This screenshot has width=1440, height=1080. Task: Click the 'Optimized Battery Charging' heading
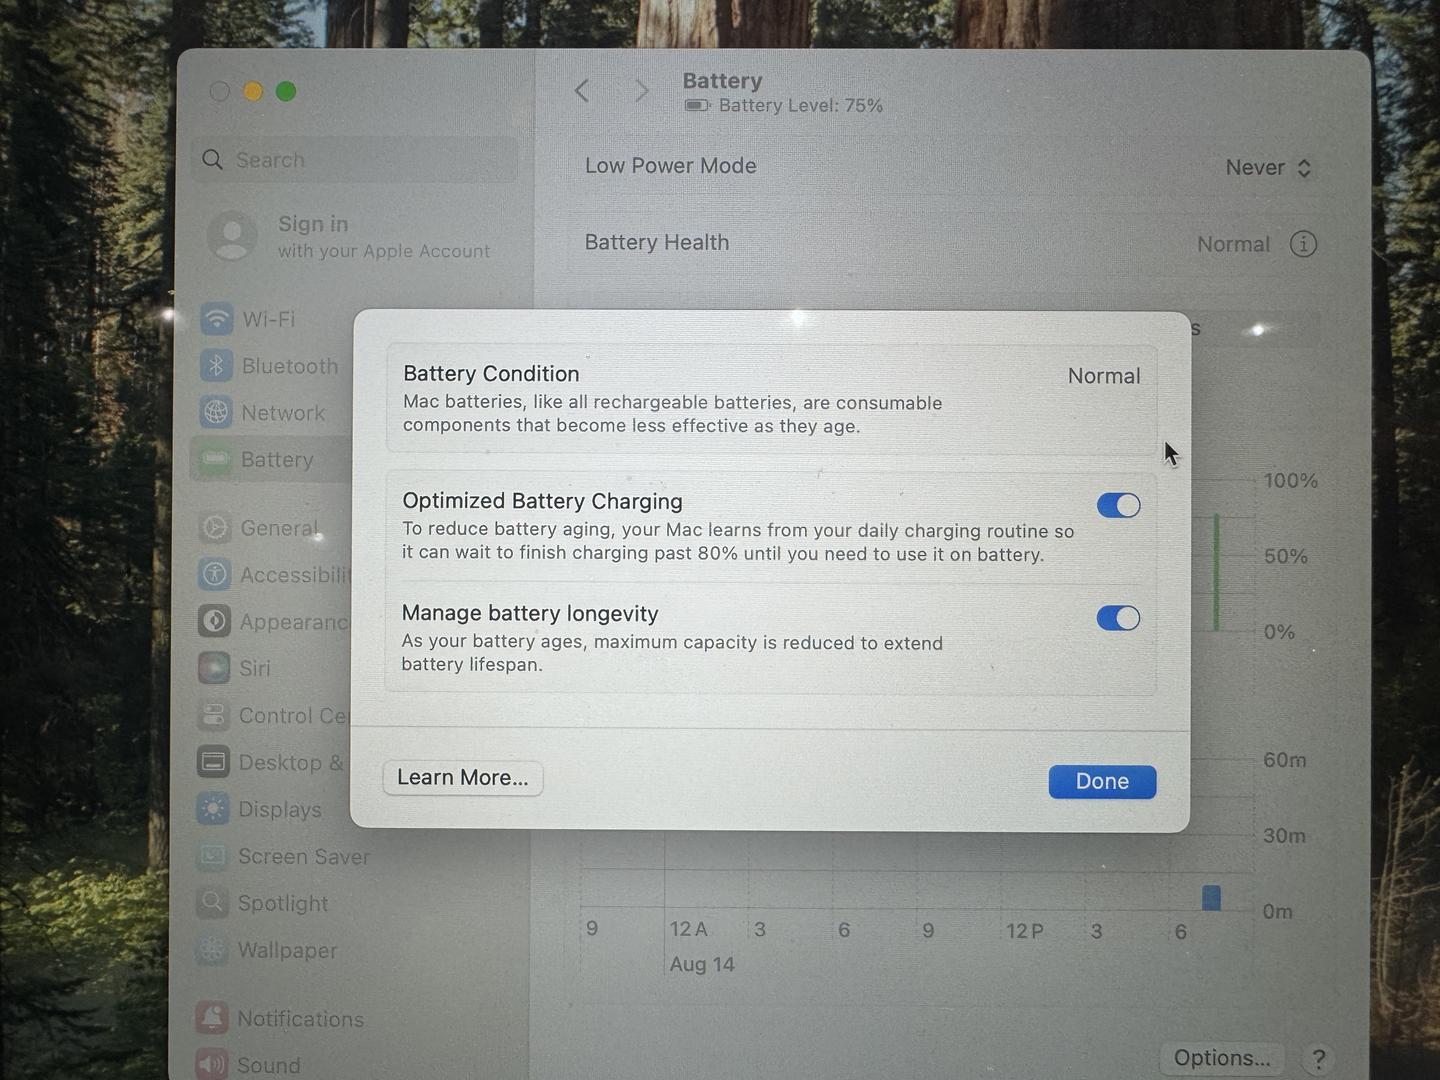point(542,501)
